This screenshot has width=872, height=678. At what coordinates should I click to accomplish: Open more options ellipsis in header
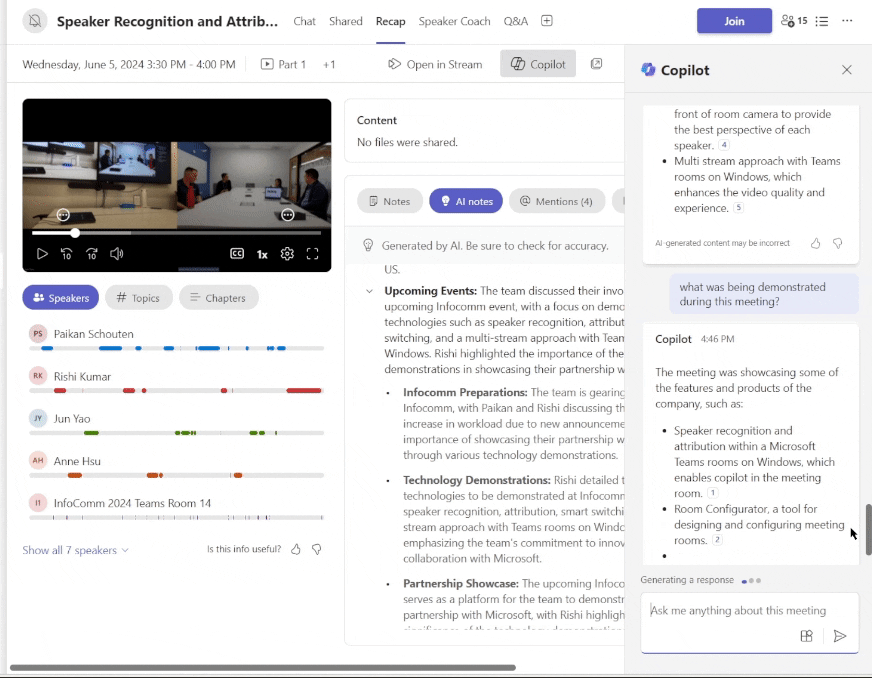(847, 21)
